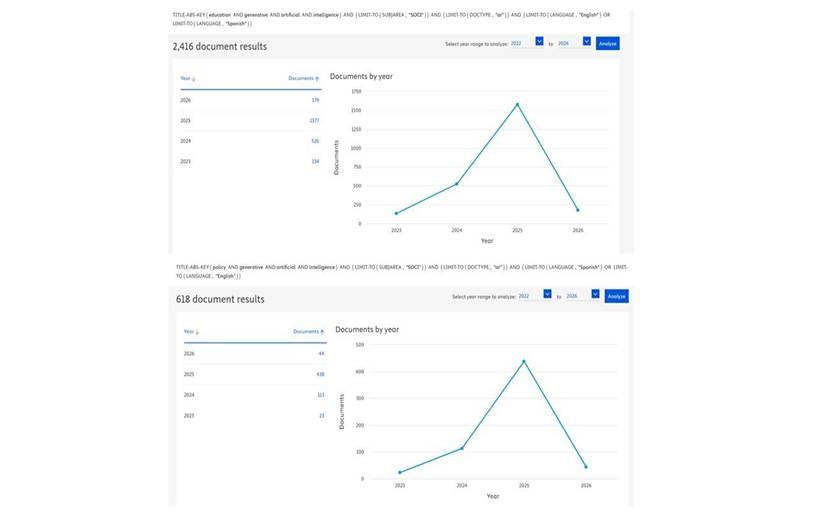Click 2024 data point on upper chart

[457, 184]
